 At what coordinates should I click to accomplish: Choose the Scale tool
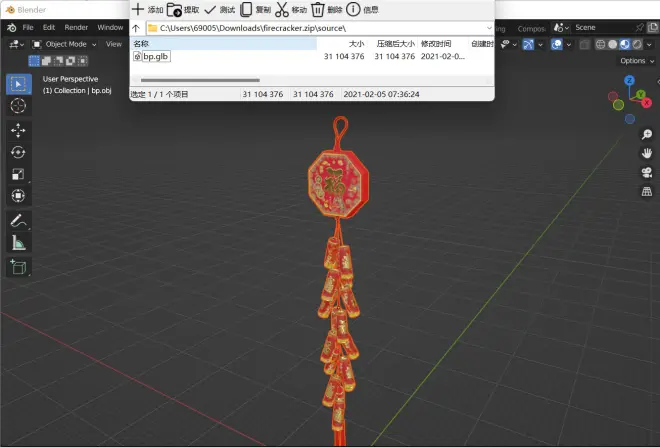18,174
